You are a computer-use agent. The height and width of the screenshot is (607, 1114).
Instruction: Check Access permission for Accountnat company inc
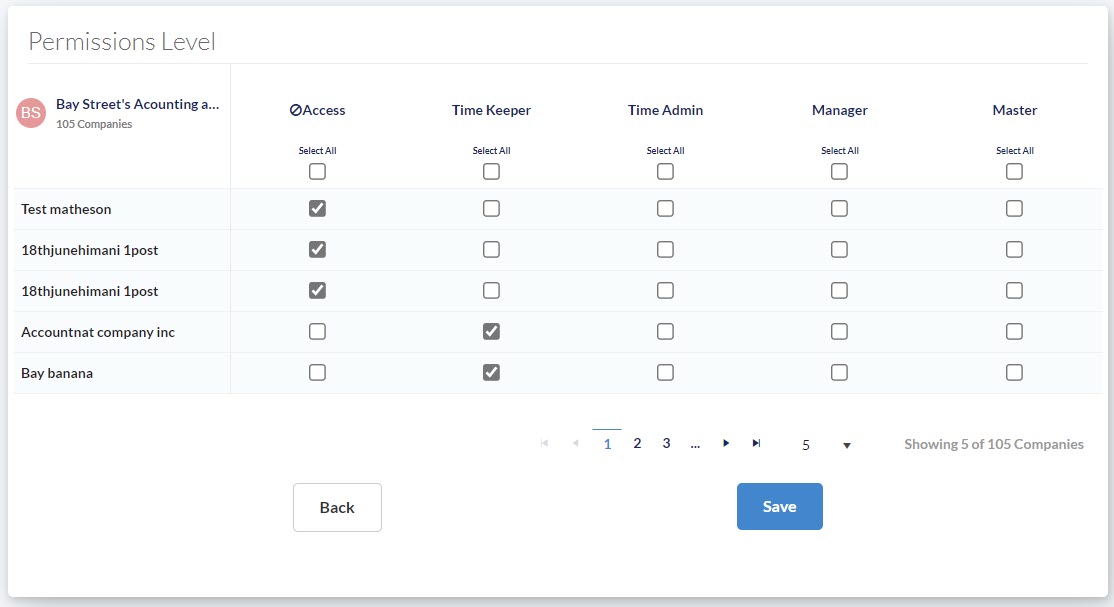point(317,331)
